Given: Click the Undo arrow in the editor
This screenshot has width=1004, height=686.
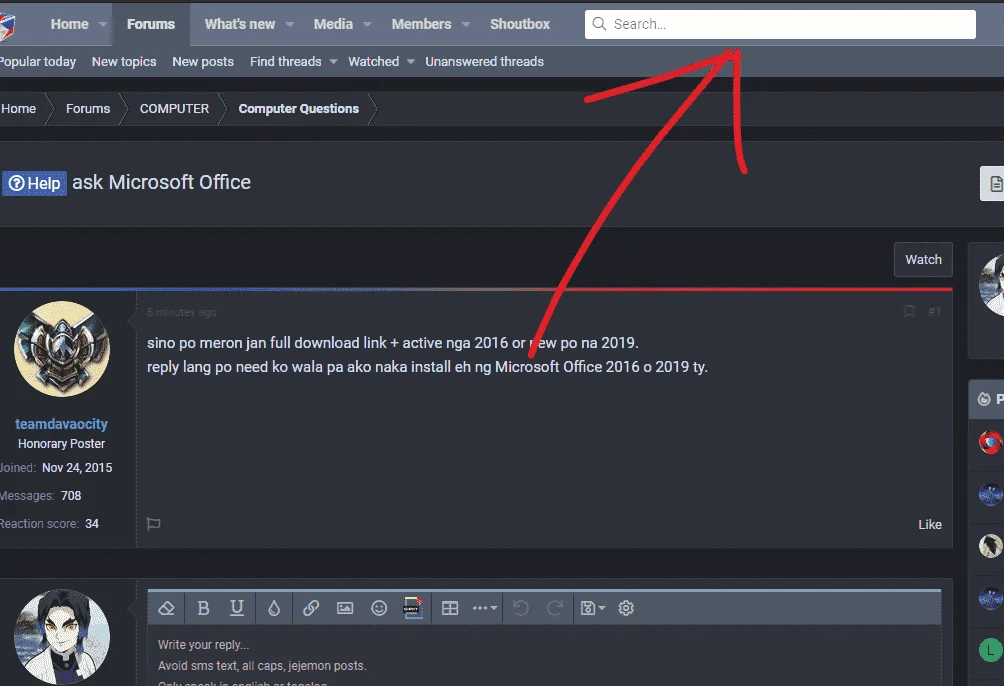Looking at the screenshot, I should coord(521,608).
